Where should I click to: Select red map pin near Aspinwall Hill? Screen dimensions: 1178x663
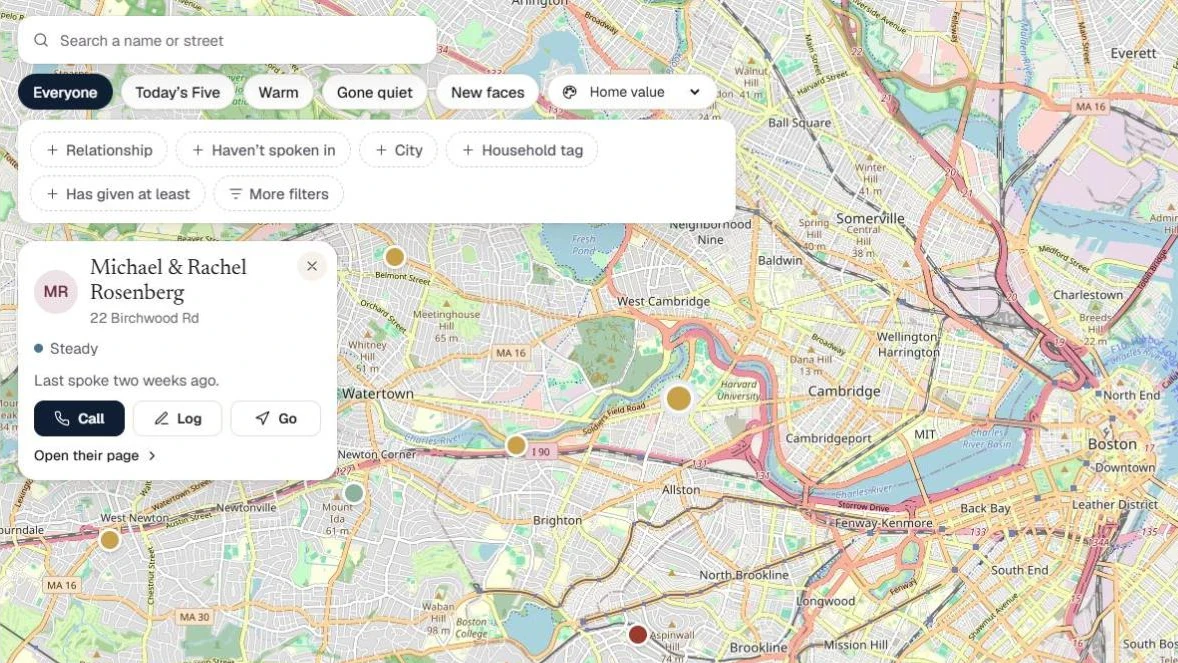pos(638,634)
